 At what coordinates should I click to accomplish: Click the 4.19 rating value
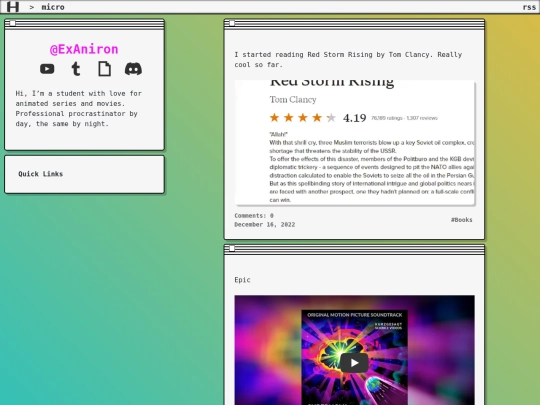[x=354, y=118]
